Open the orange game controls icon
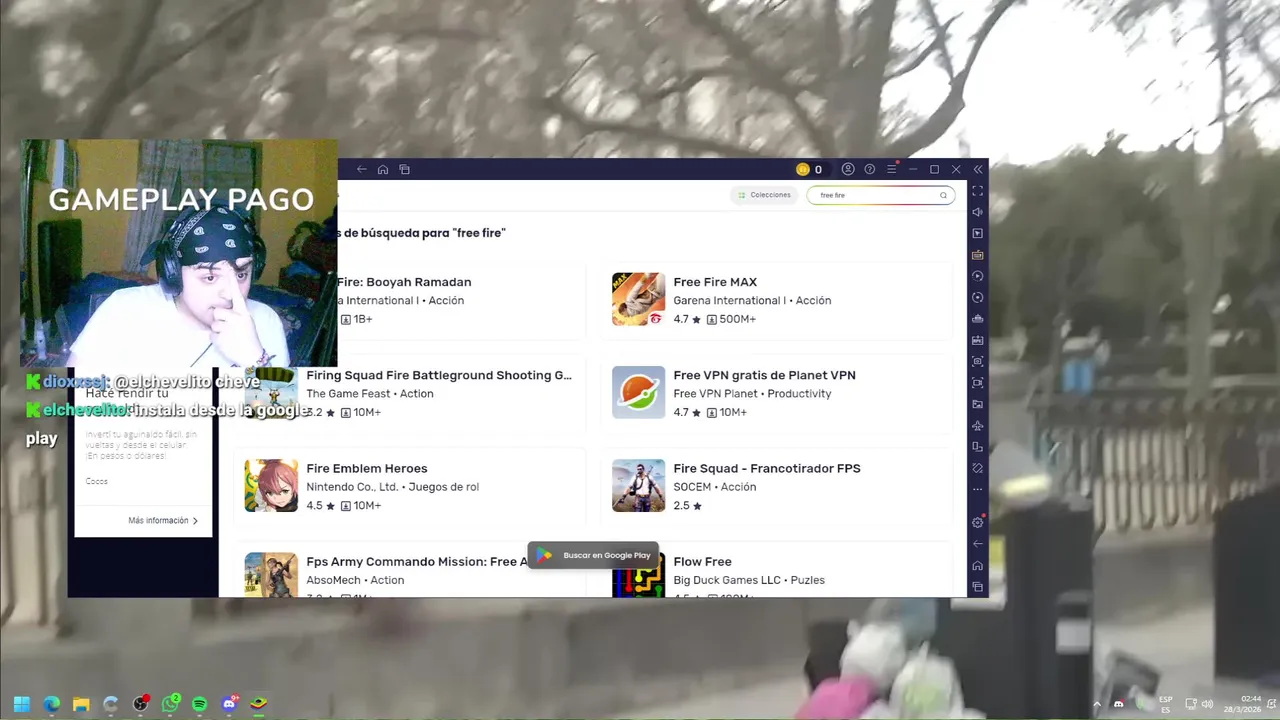The height and width of the screenshot is (720, 1280). click(978, 255)
